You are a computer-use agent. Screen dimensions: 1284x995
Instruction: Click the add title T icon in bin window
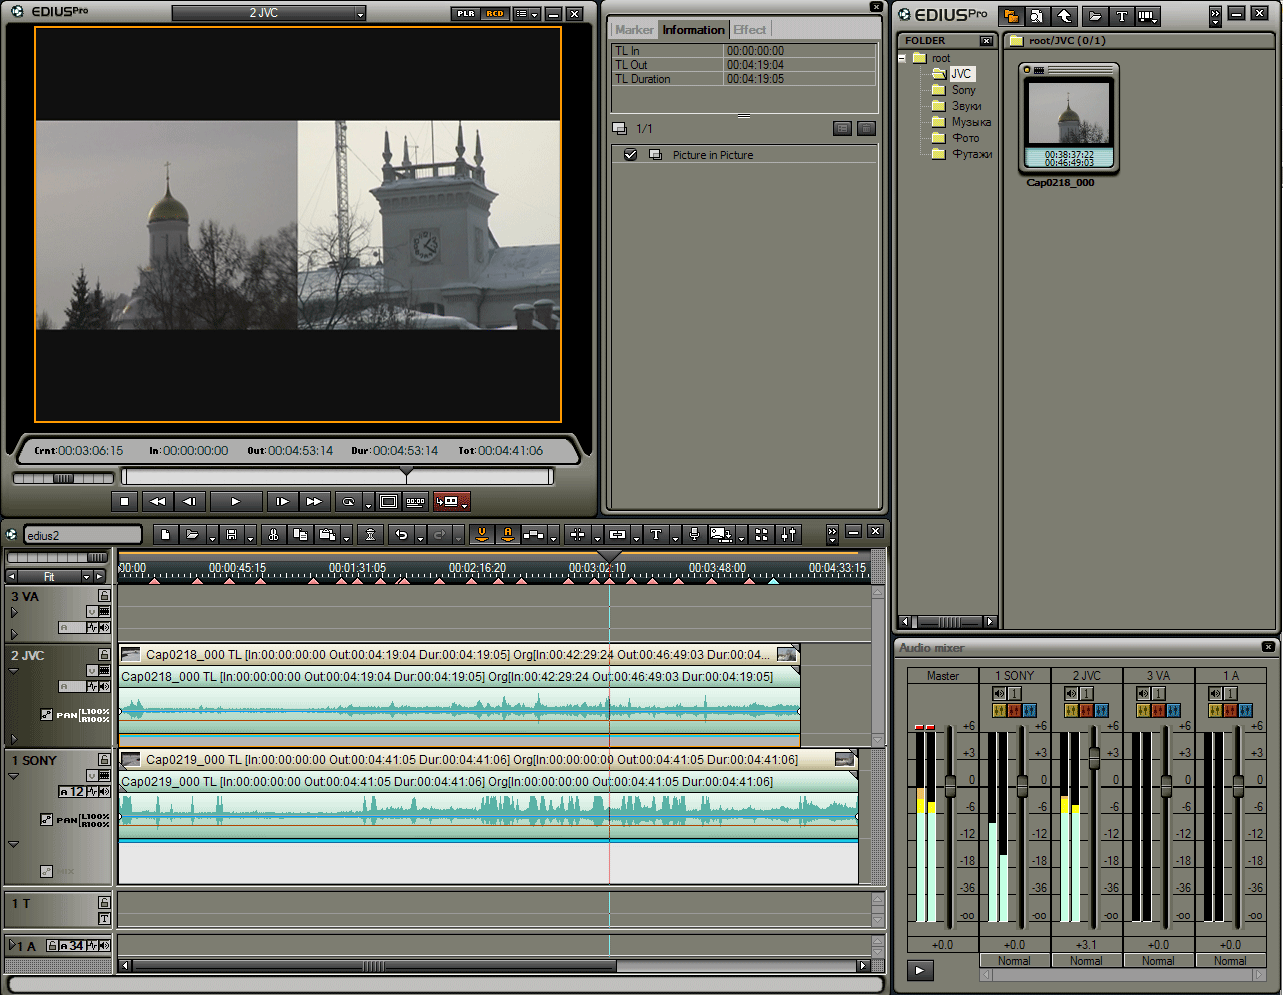(x=1121, y=16)
